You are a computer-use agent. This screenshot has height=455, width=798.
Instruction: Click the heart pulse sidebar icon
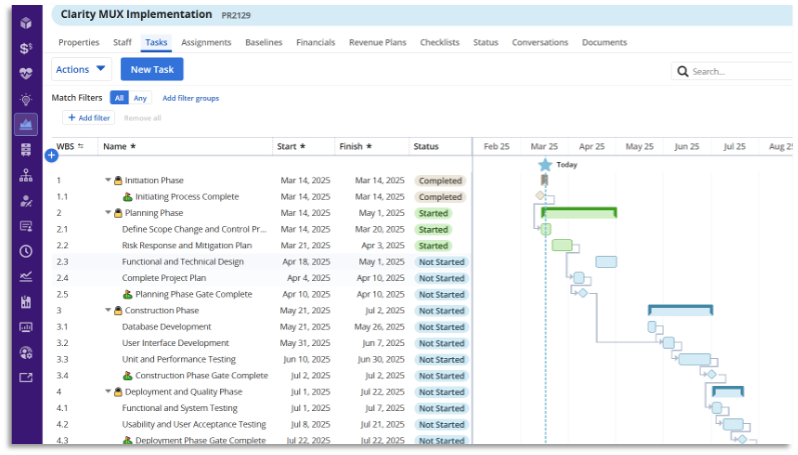[26, 73]
